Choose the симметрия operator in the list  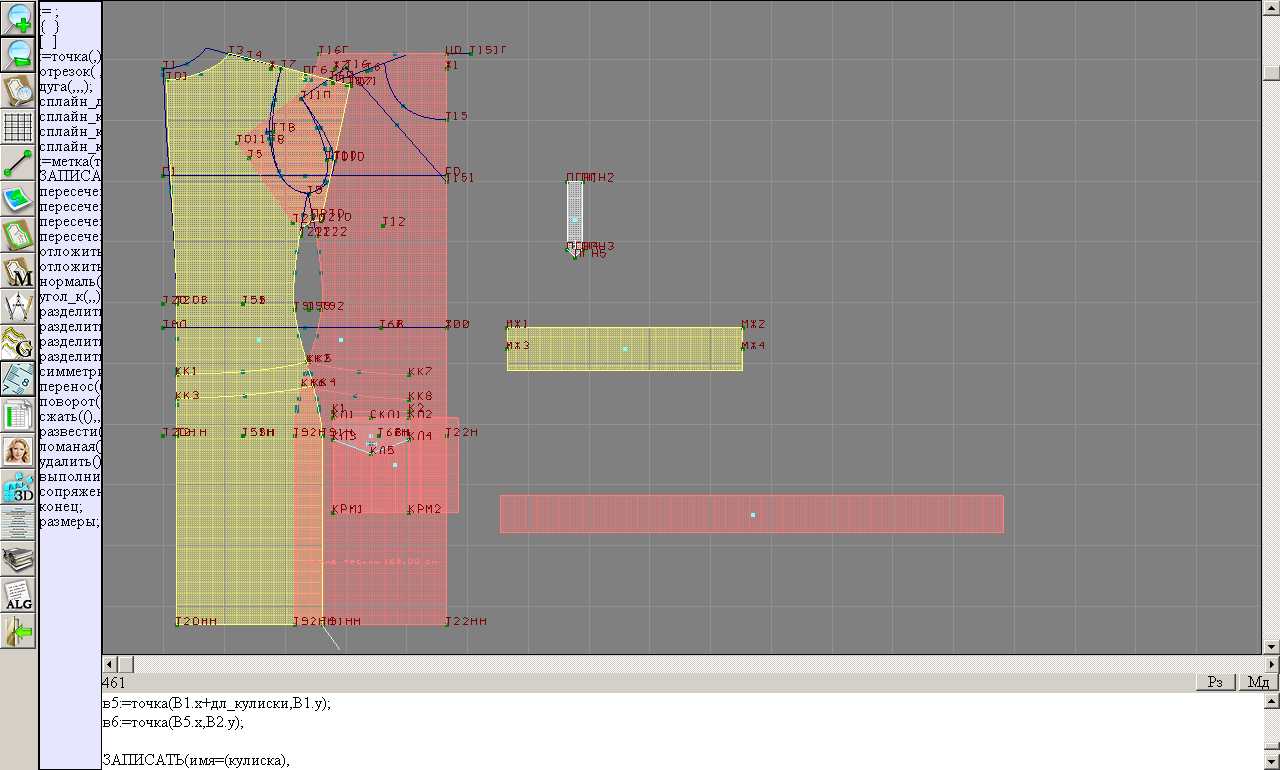pos(70,372)
